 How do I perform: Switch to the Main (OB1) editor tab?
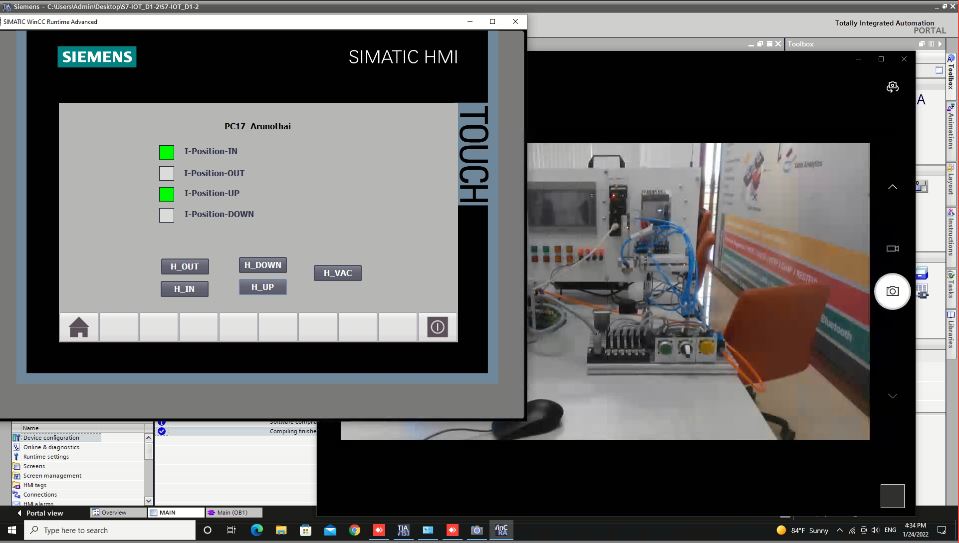coord(232,513)
